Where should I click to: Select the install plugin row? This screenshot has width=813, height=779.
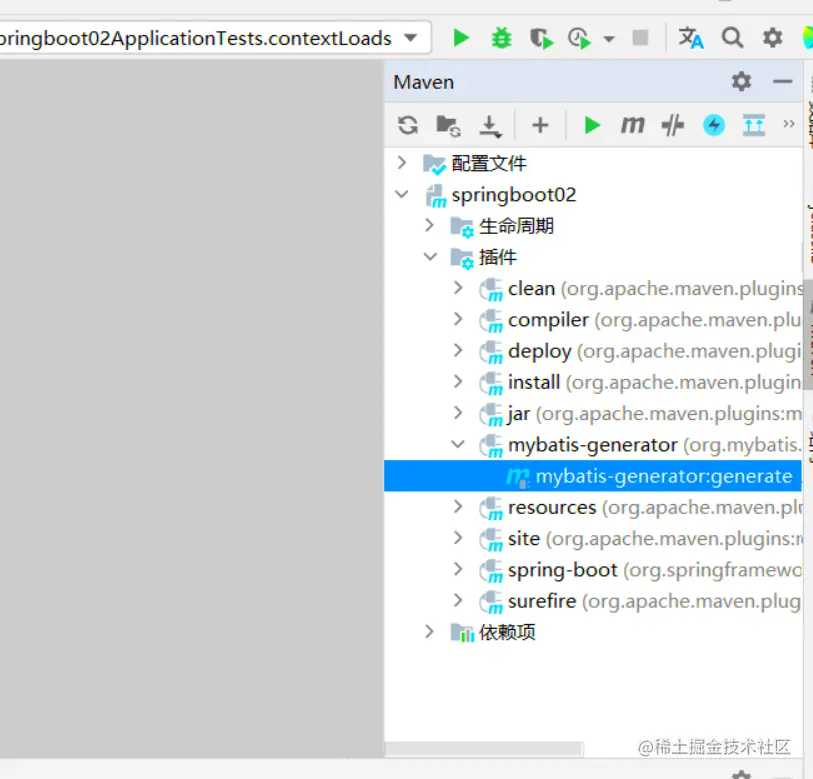pos(593,382)
